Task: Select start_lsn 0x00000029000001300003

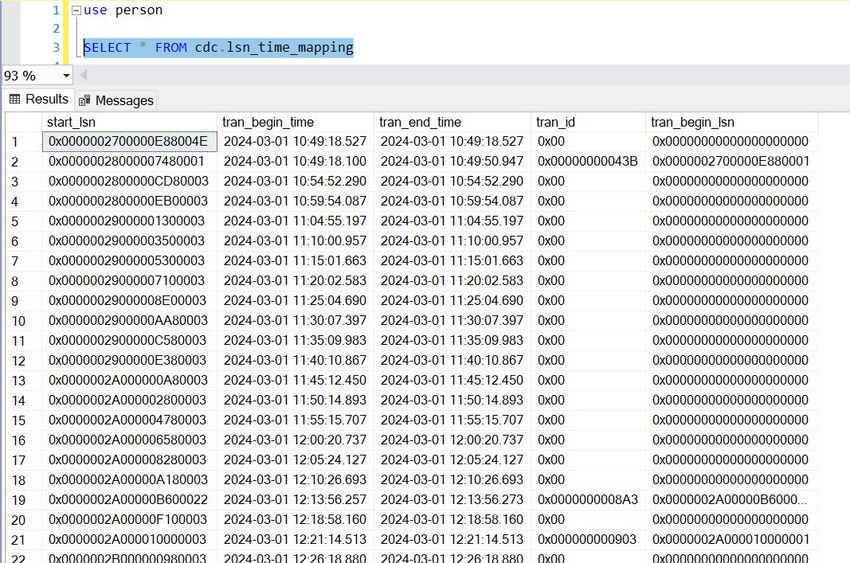Action: click(x=129, y=221)
